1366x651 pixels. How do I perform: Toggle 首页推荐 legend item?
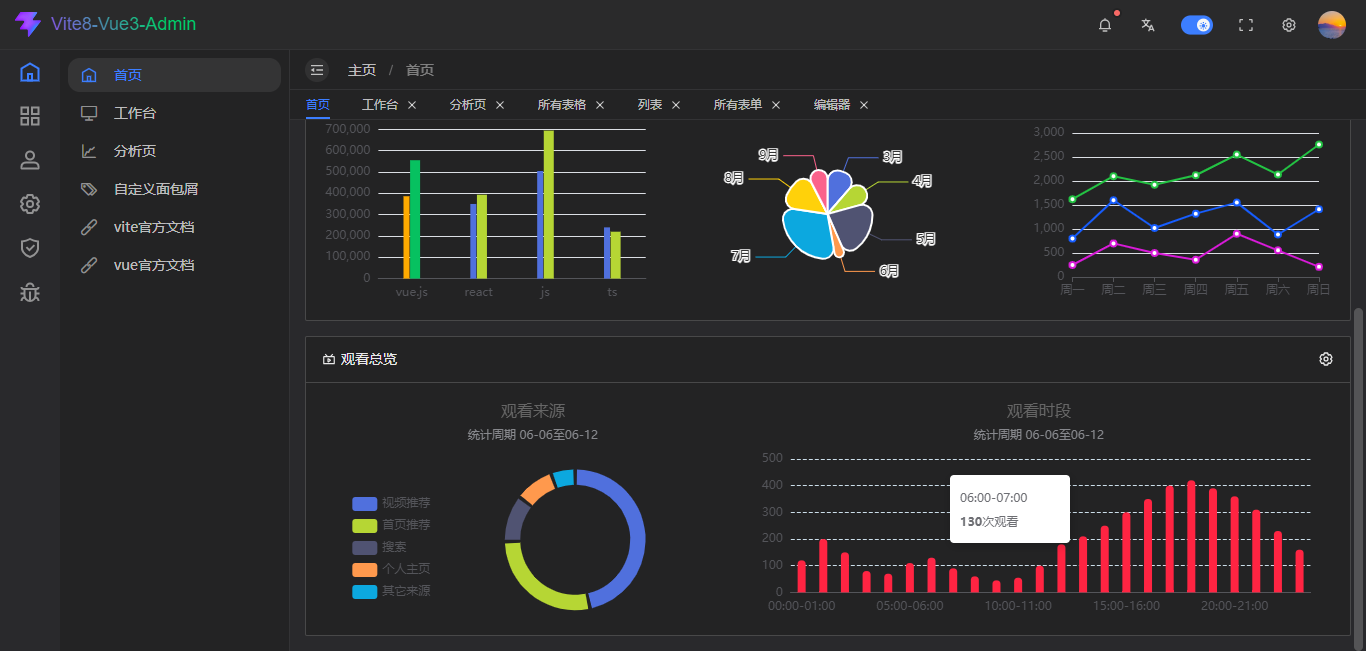[392, 525]
